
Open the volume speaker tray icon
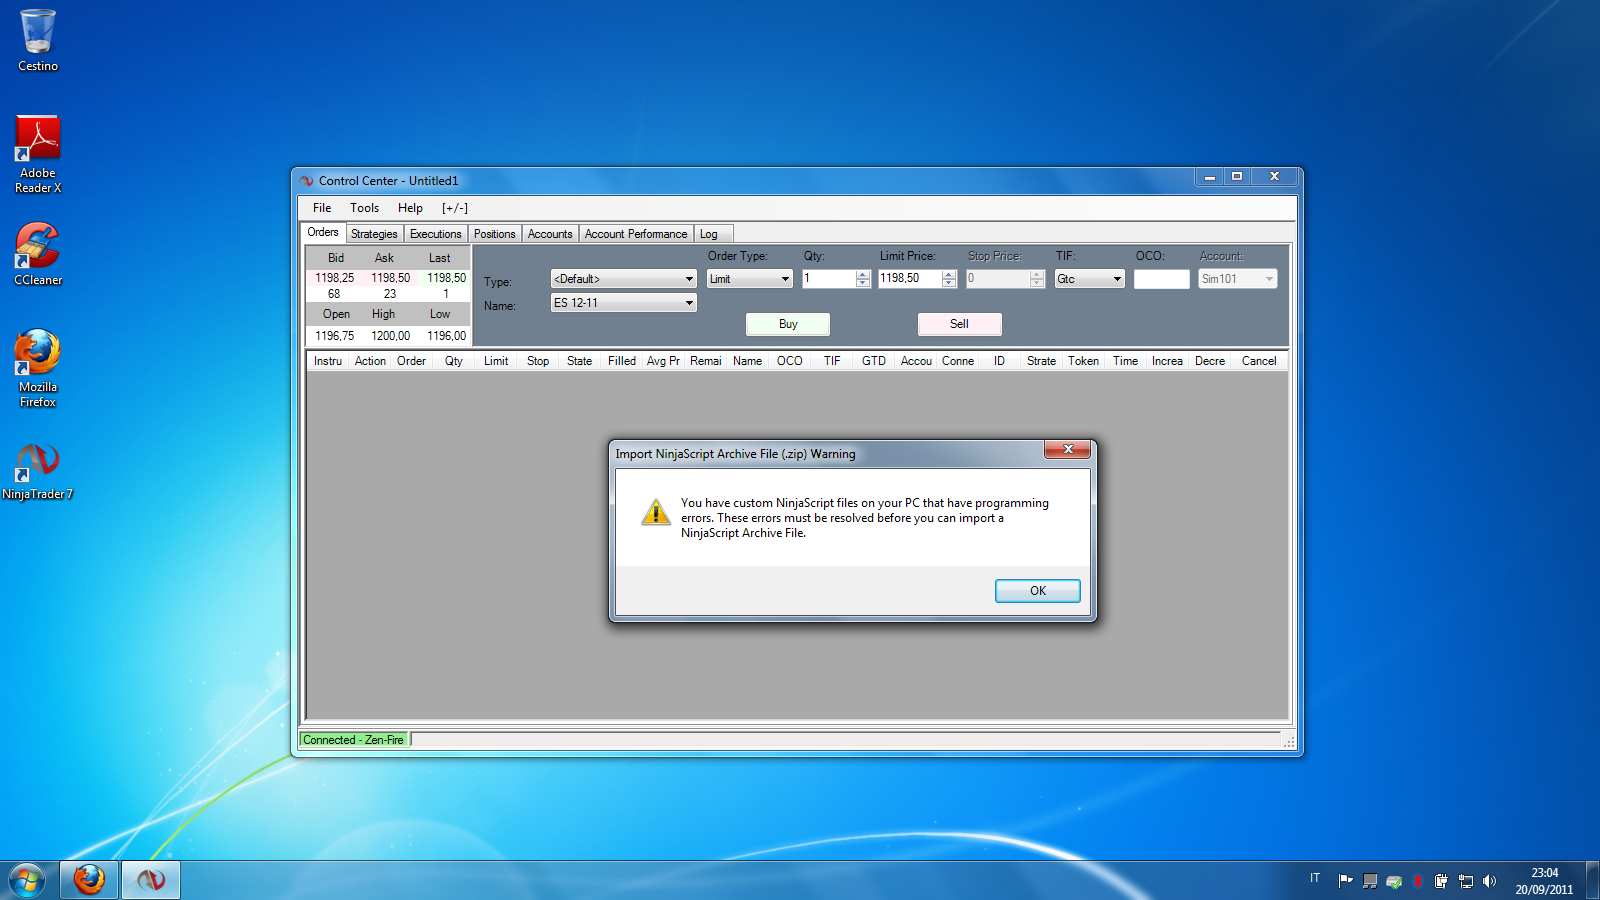point(1490,881)
